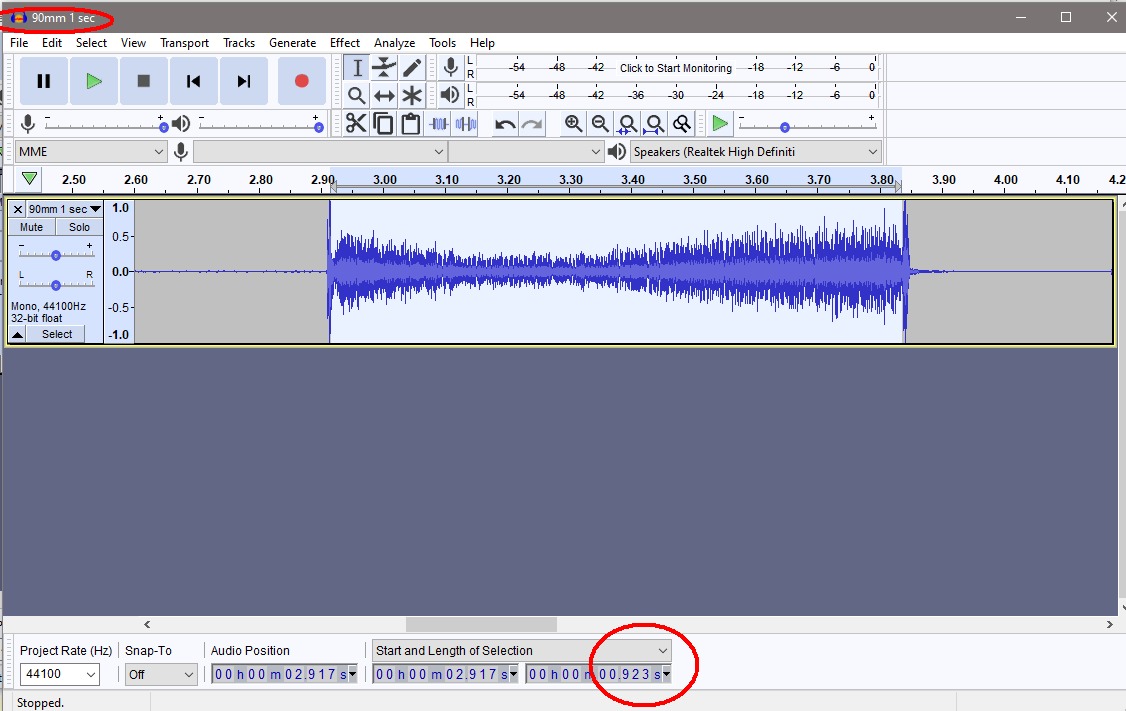Start recording with the red Record button

pyautogui.click(x=302, y=81)
